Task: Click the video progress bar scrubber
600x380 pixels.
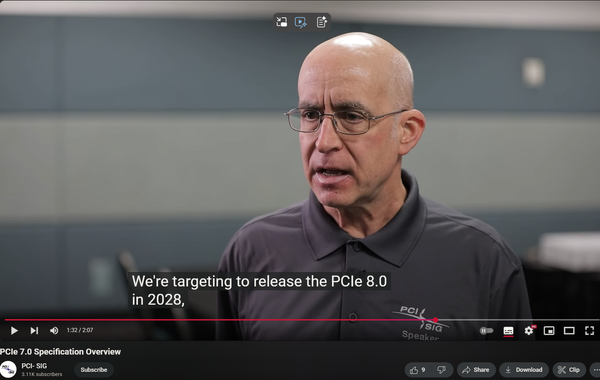Action: [x=435, y=320]
